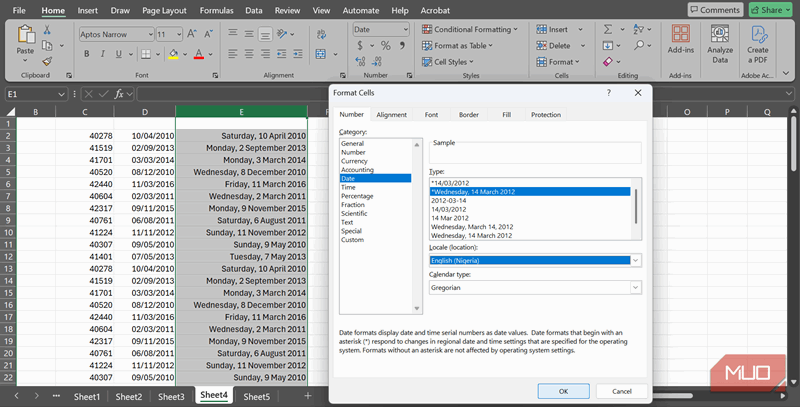The width and height of the screenshot is (800, 407).
Task: Apply the yellow Fill Color swatch
Action: click(x=173, y=54)
